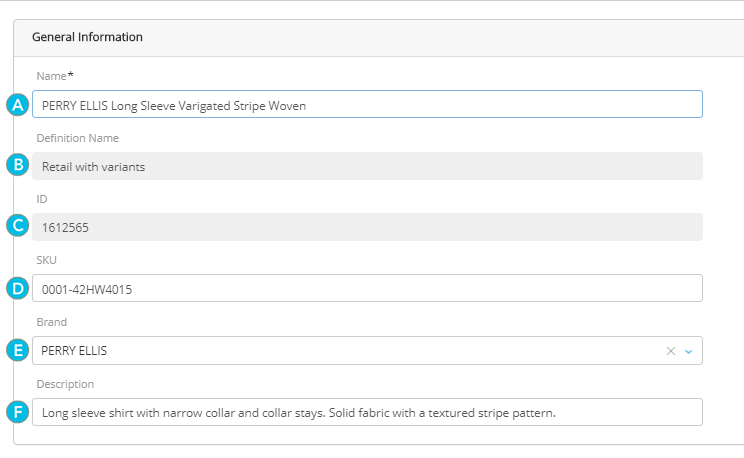Click the circular B marker badge
This screenshot has width=744, height=458.
click(x=16, y=166)
